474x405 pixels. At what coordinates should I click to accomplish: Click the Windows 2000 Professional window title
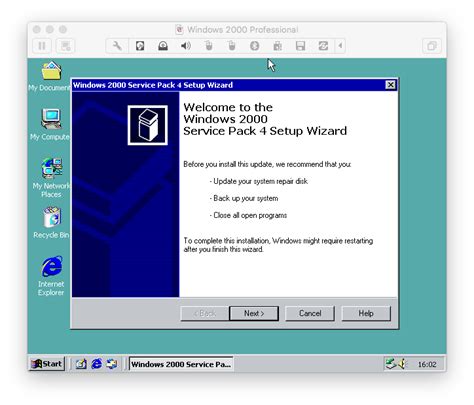pos(242,30)
